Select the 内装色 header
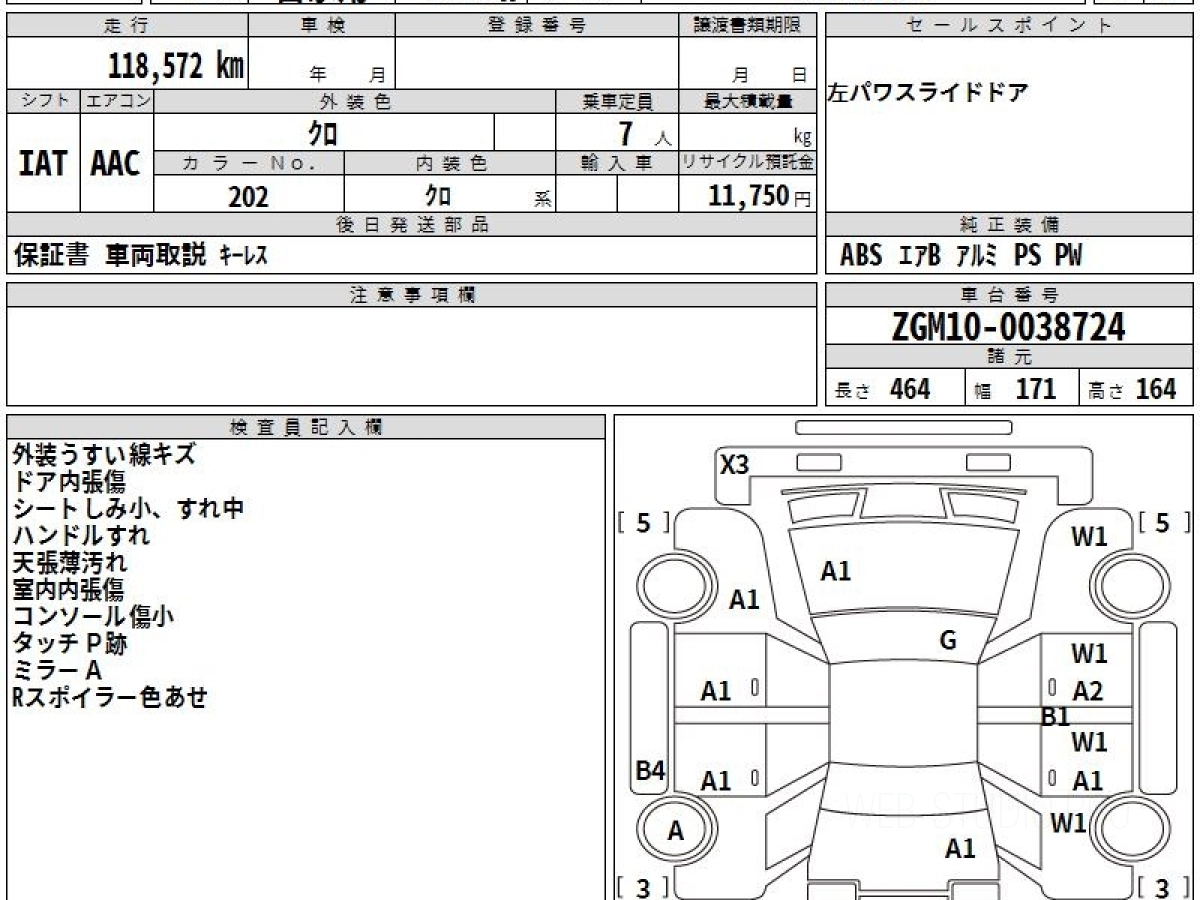The image size is (1200, 900). coord(450,163)
